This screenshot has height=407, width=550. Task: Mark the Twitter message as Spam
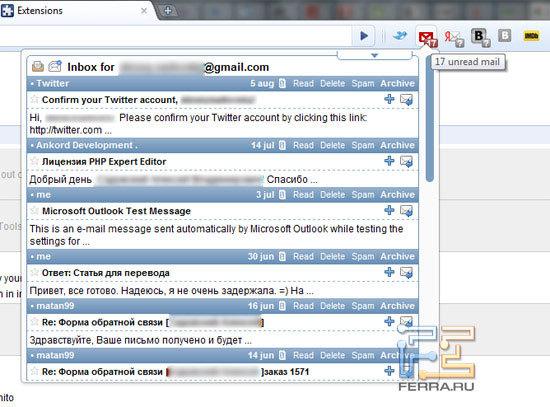click(x=363, y=84)
